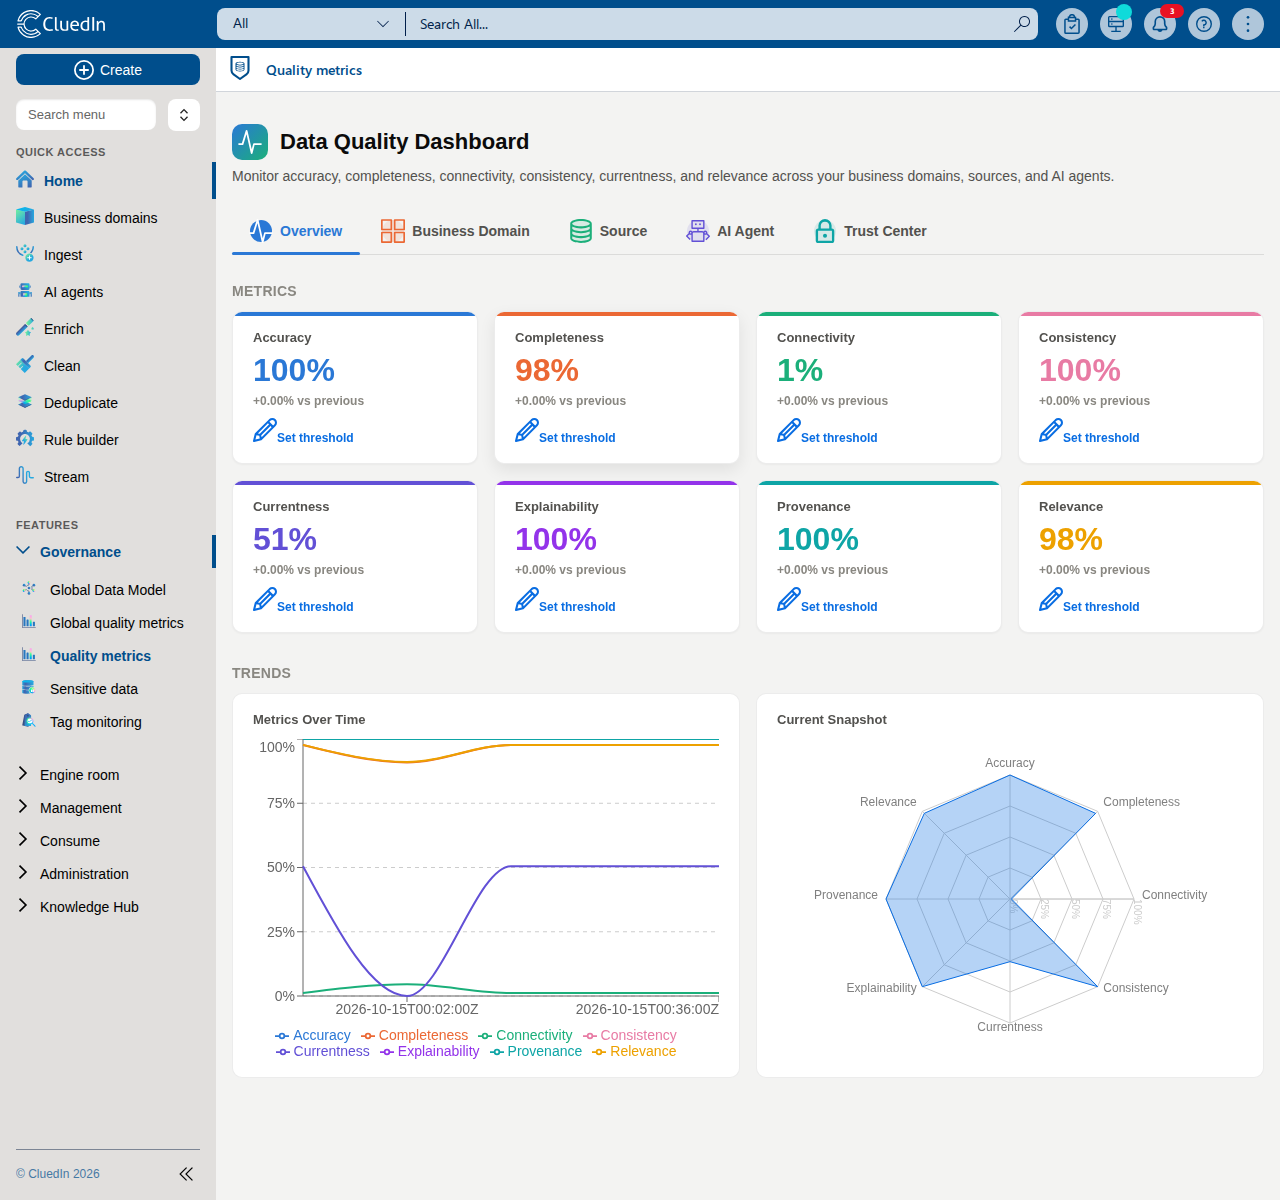Click the Create button

click(x=108, y=70)
